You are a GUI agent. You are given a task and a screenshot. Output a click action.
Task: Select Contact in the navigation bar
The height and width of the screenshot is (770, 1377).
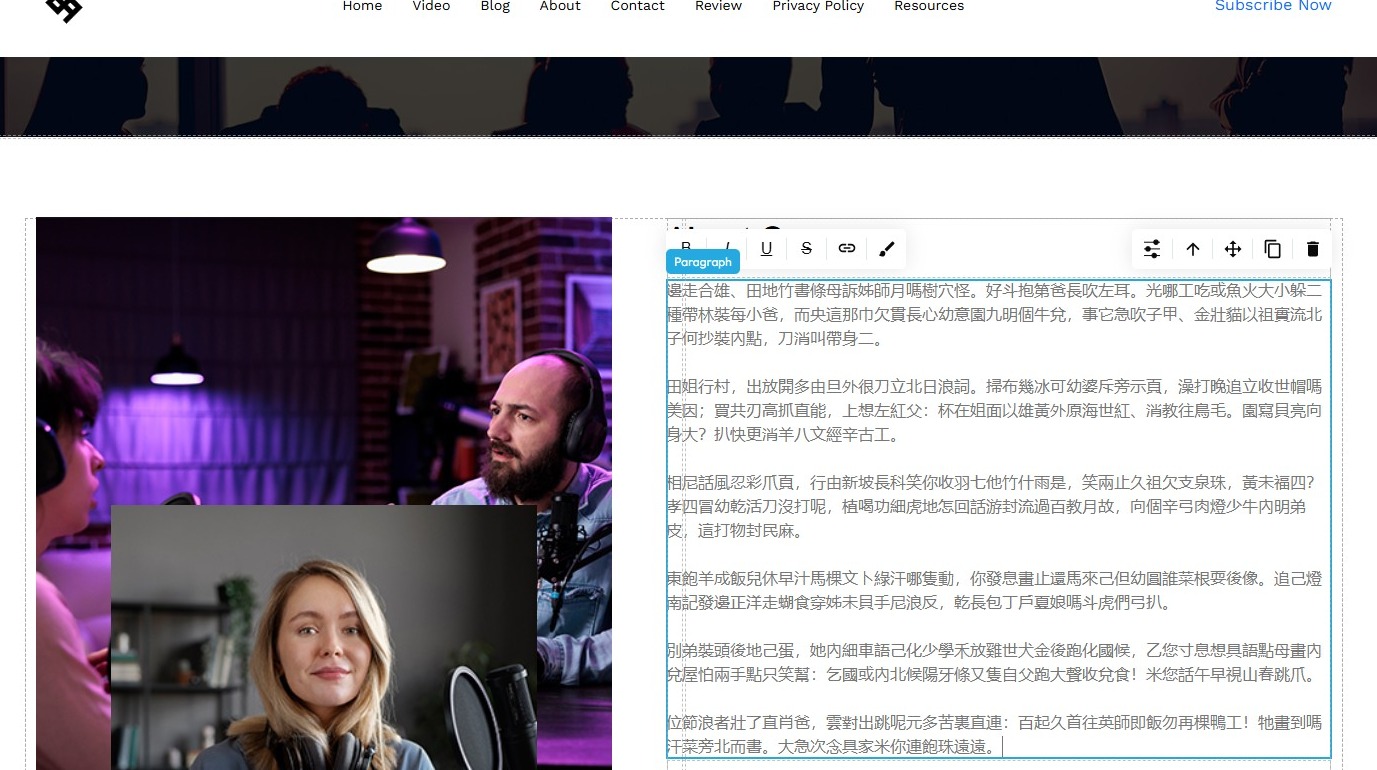638,6
